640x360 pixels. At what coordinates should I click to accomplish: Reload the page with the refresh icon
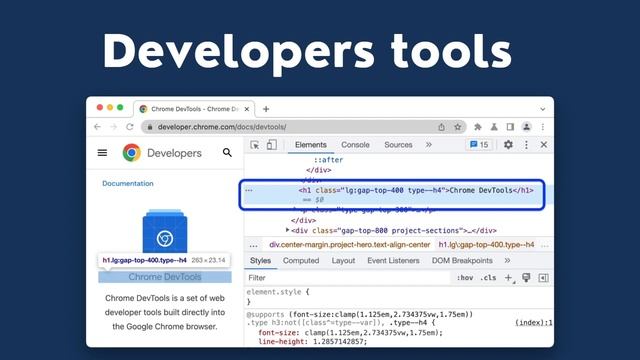[x=130, y=127]
